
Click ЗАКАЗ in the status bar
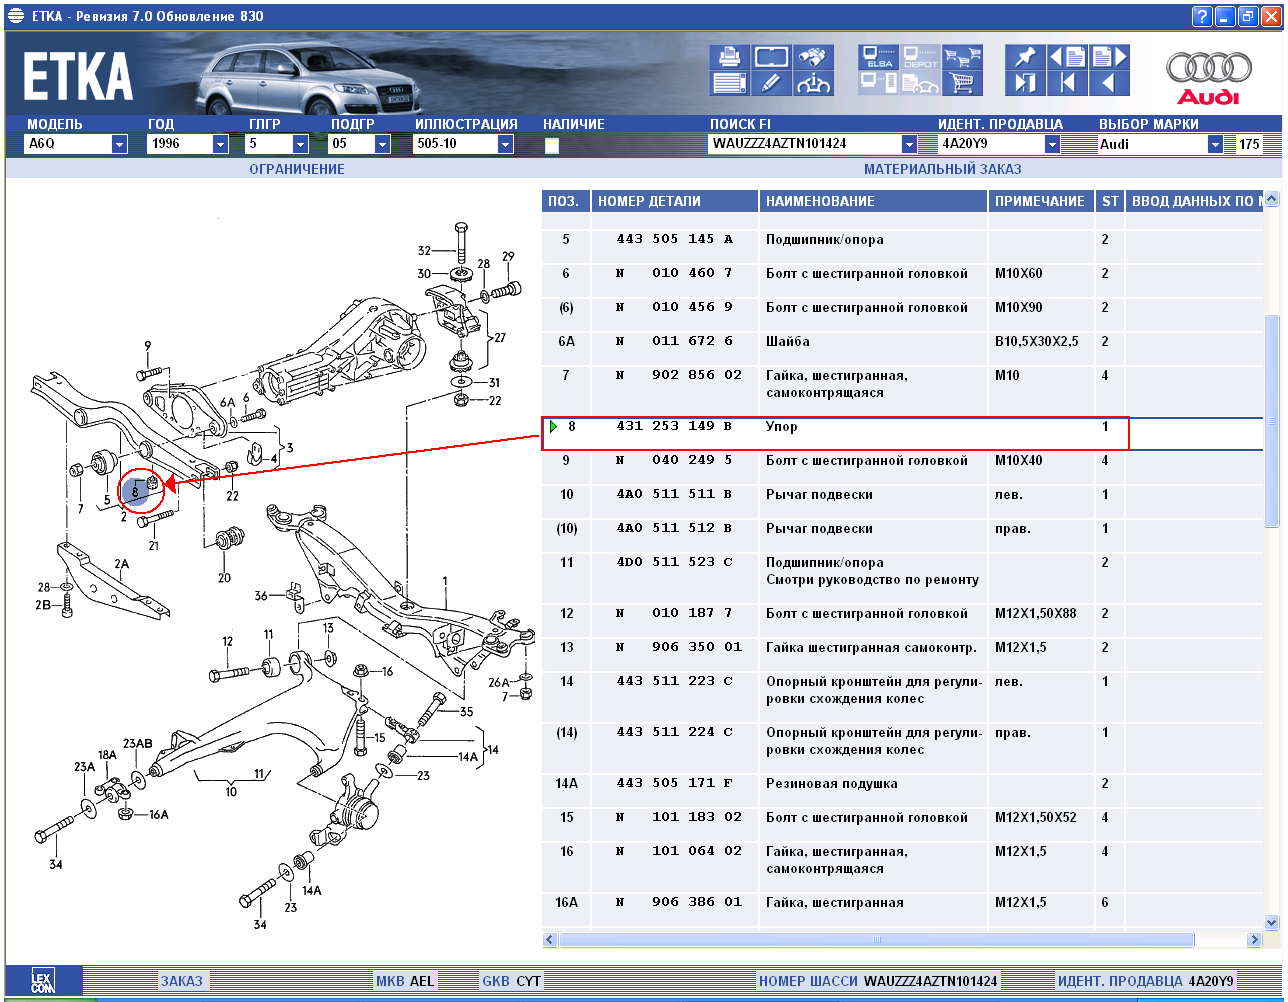point(181,981)
